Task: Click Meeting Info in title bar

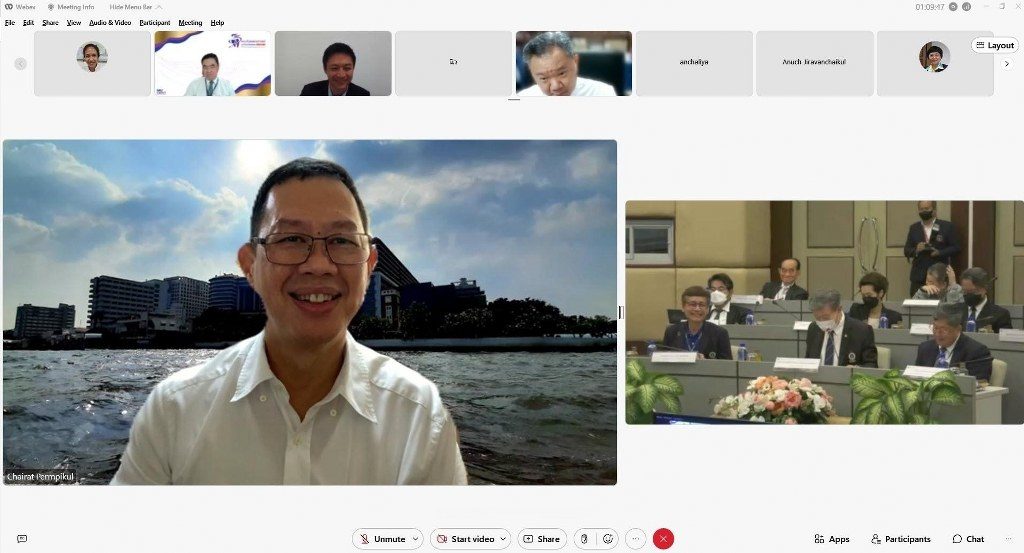Action: point(70,7)
